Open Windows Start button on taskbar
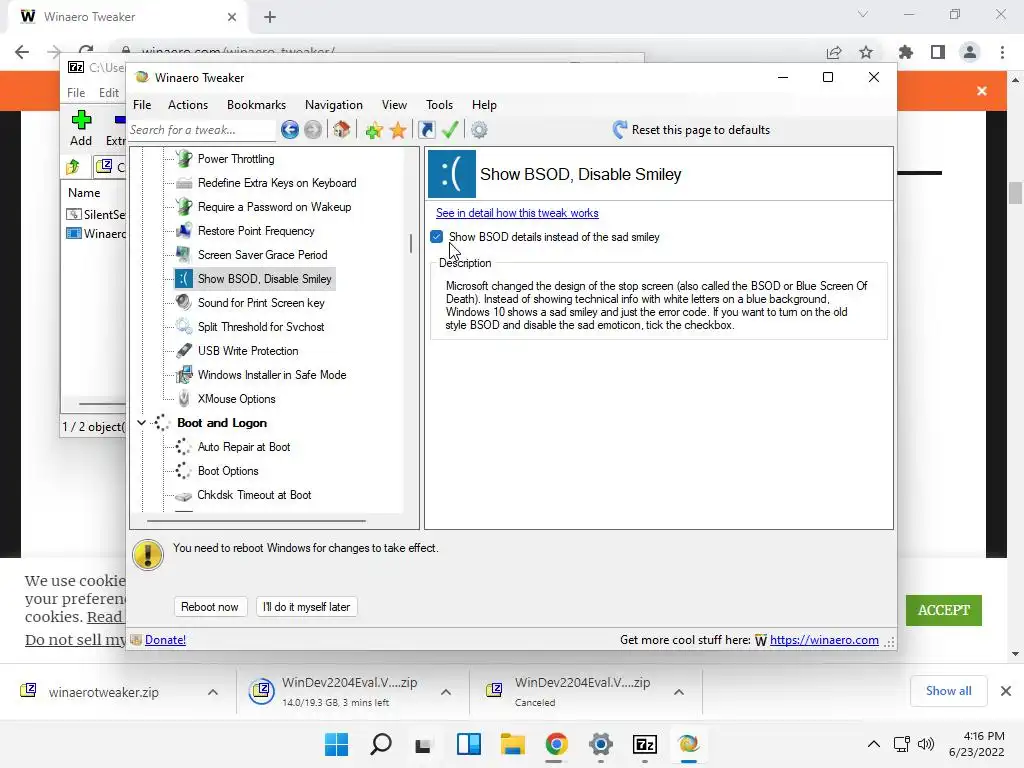 tap(336, 744)
